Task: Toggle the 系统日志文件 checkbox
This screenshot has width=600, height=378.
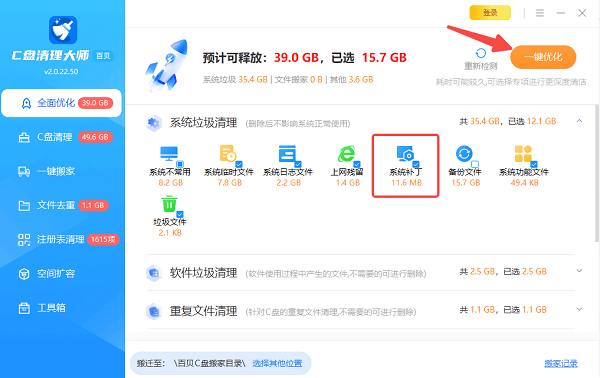Action: click(x=298, y=165)
